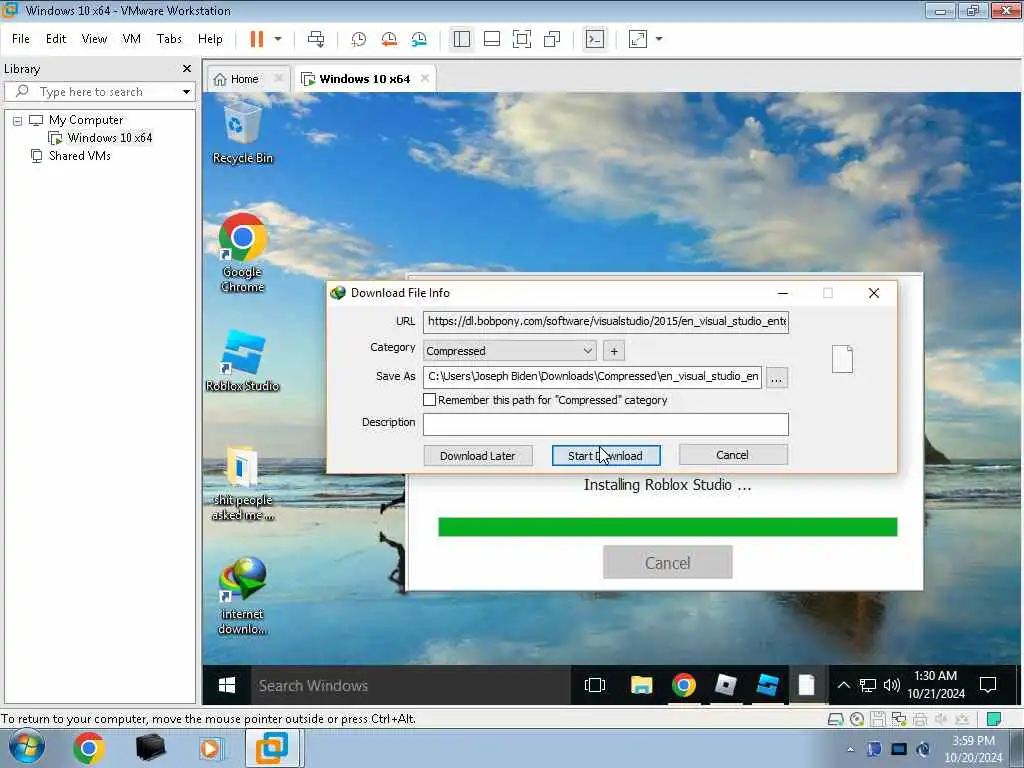Select the Roblox Studio desktop shortcut
The image size is (1024, 768).
pyautogui.click(x=242, y=361)
